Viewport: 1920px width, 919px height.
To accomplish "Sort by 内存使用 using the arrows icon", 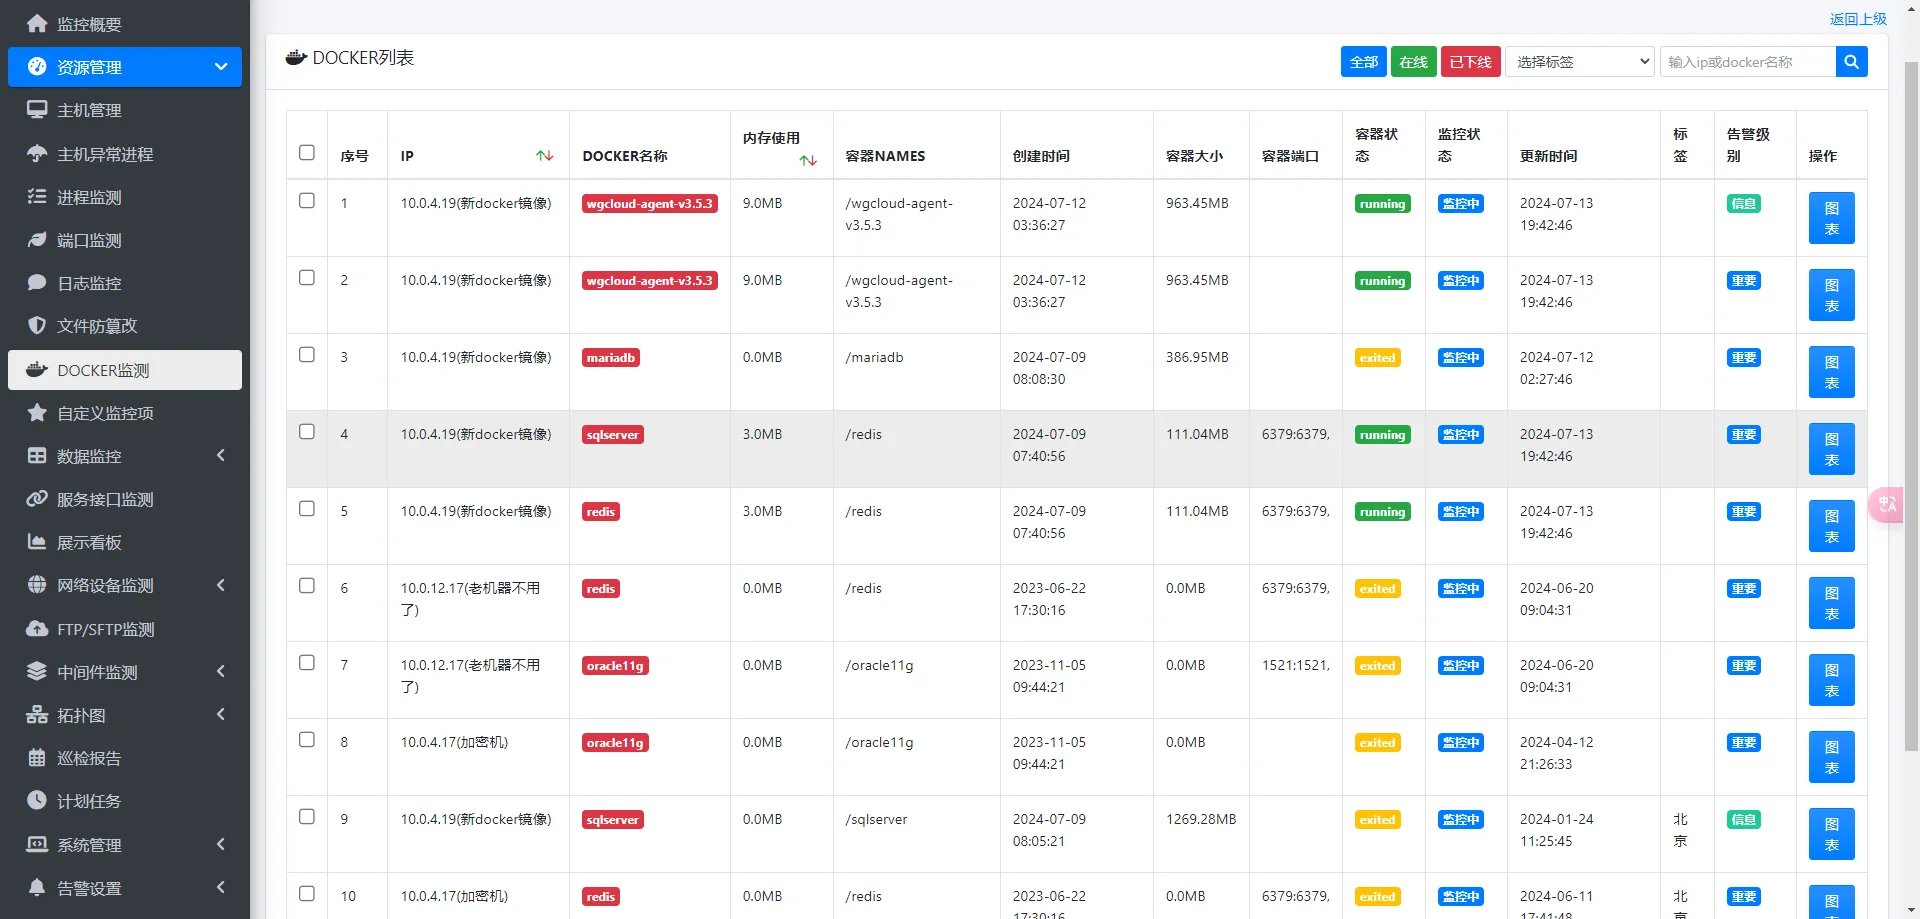I will point(808,160).
